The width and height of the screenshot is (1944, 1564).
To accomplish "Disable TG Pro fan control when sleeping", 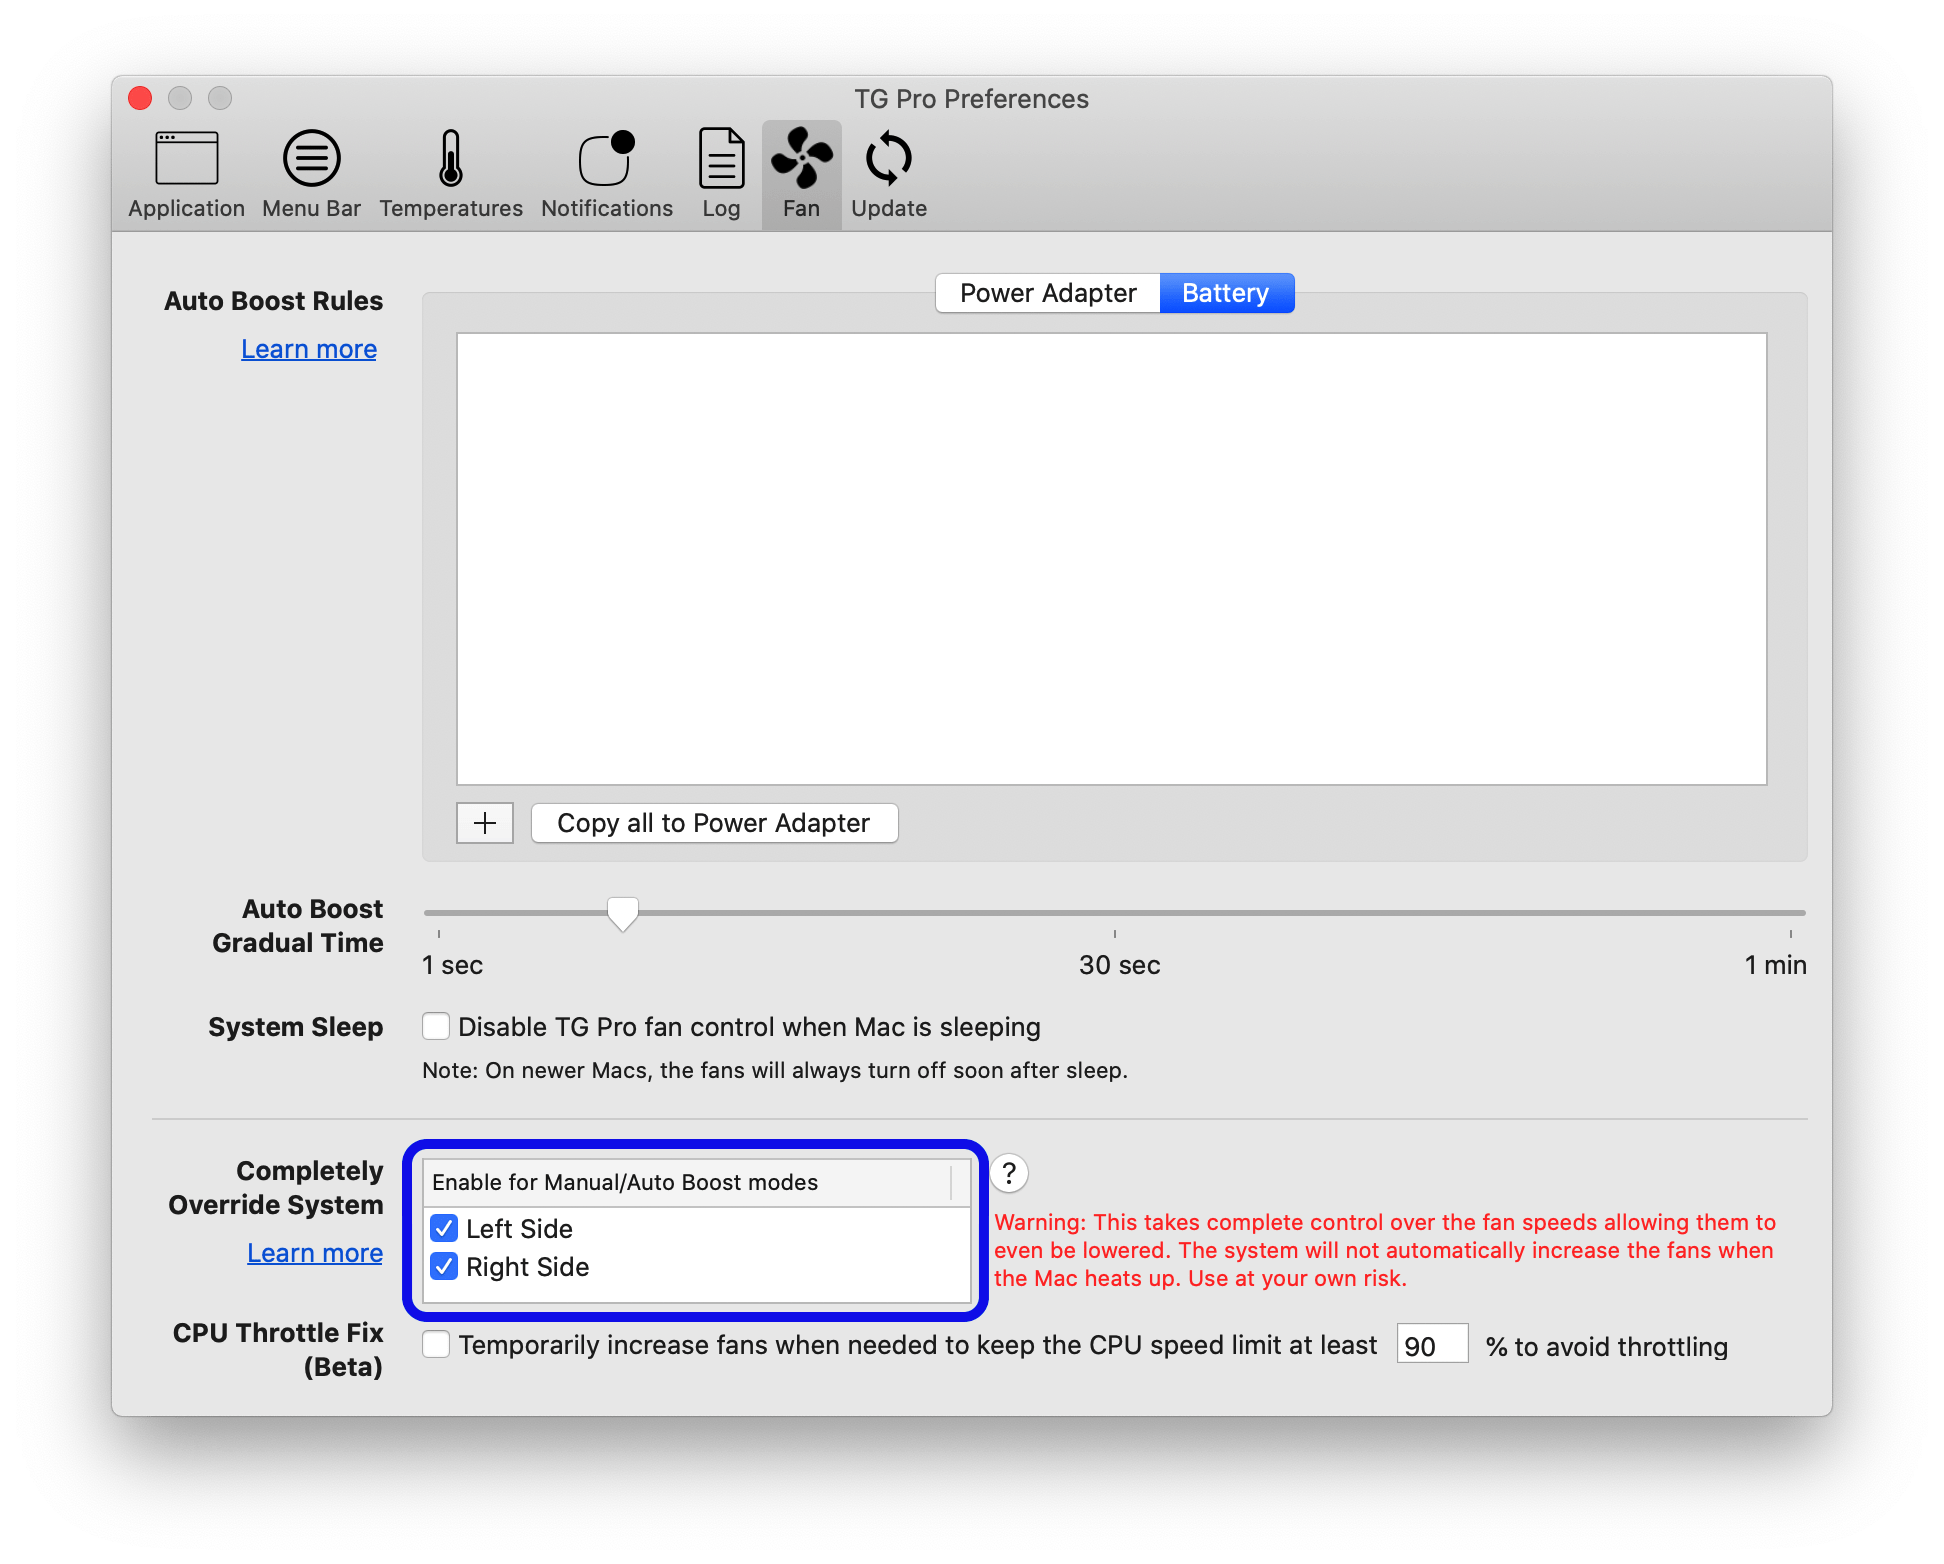I will (x=435, y=1026).
